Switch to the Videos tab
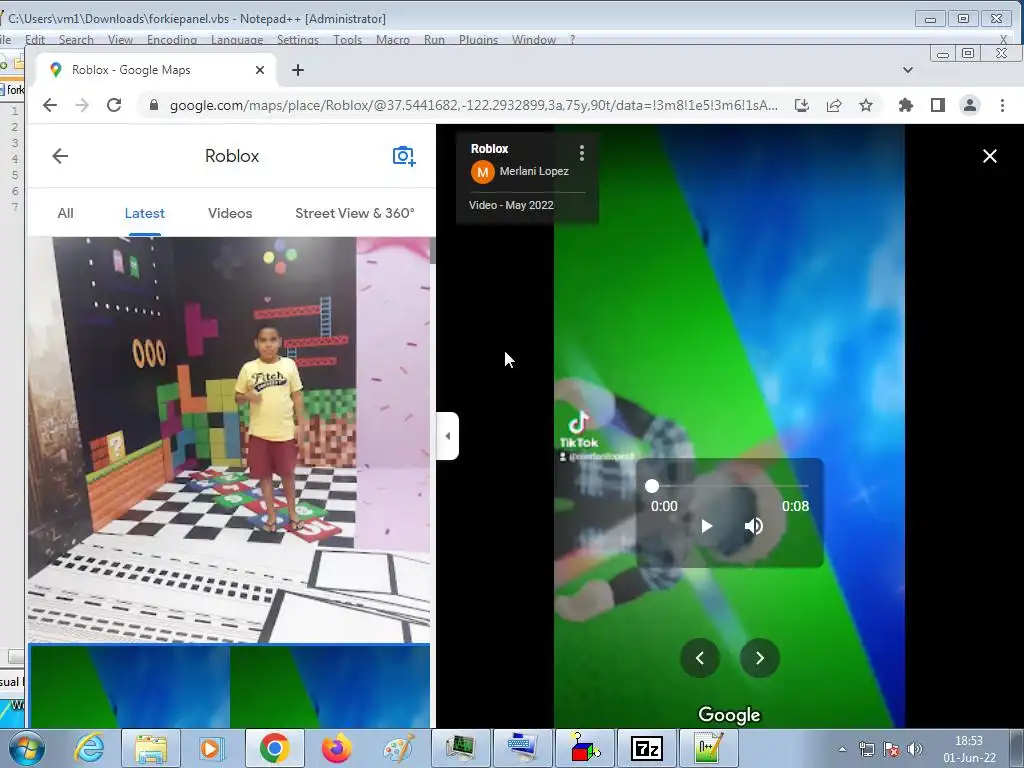 pos(230,214)
